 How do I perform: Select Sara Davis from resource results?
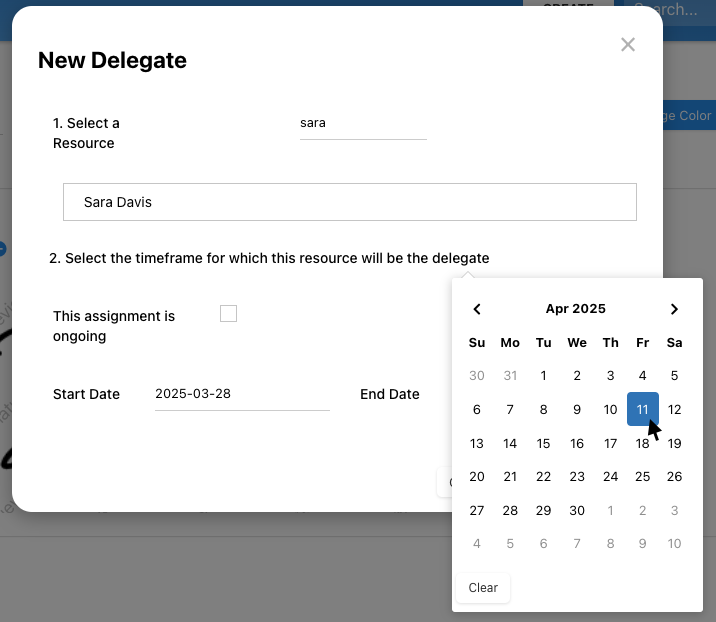tap(349, 202)
